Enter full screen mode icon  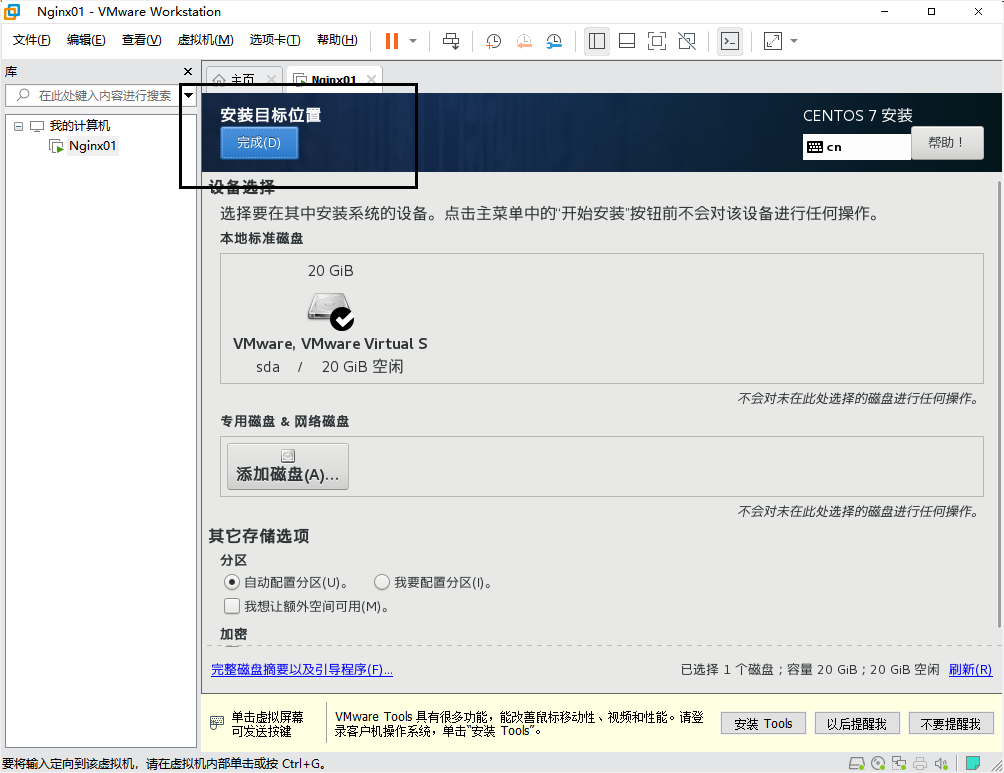pos(657,41)
